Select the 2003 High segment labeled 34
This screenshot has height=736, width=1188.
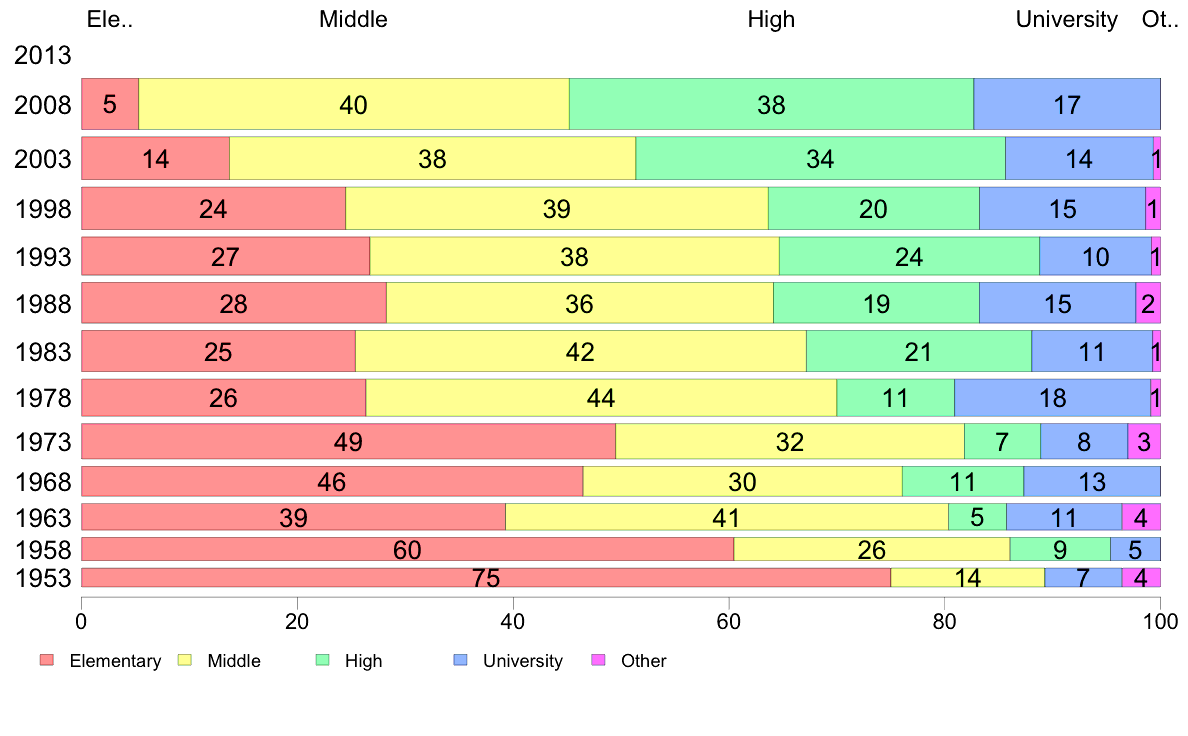click(821, 158)
